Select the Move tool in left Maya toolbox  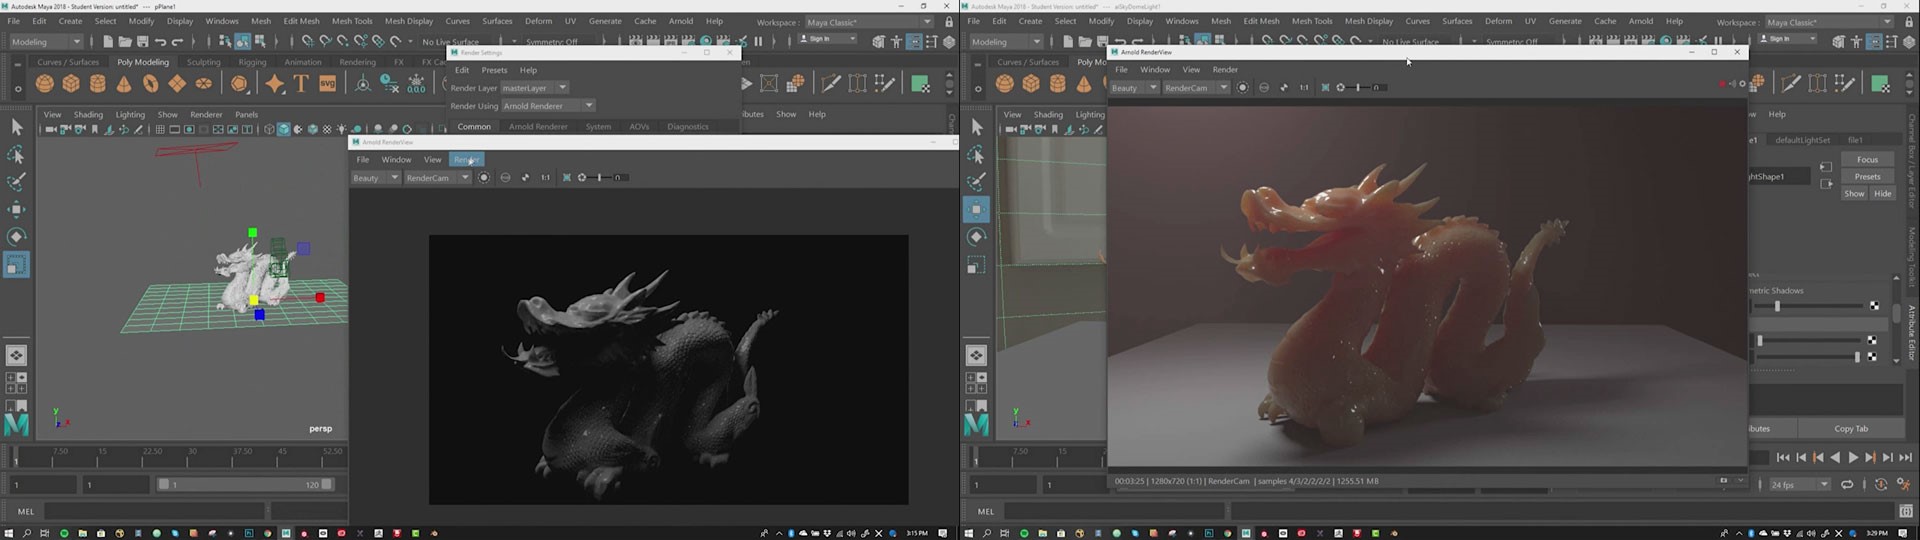[x=16, y=209]
